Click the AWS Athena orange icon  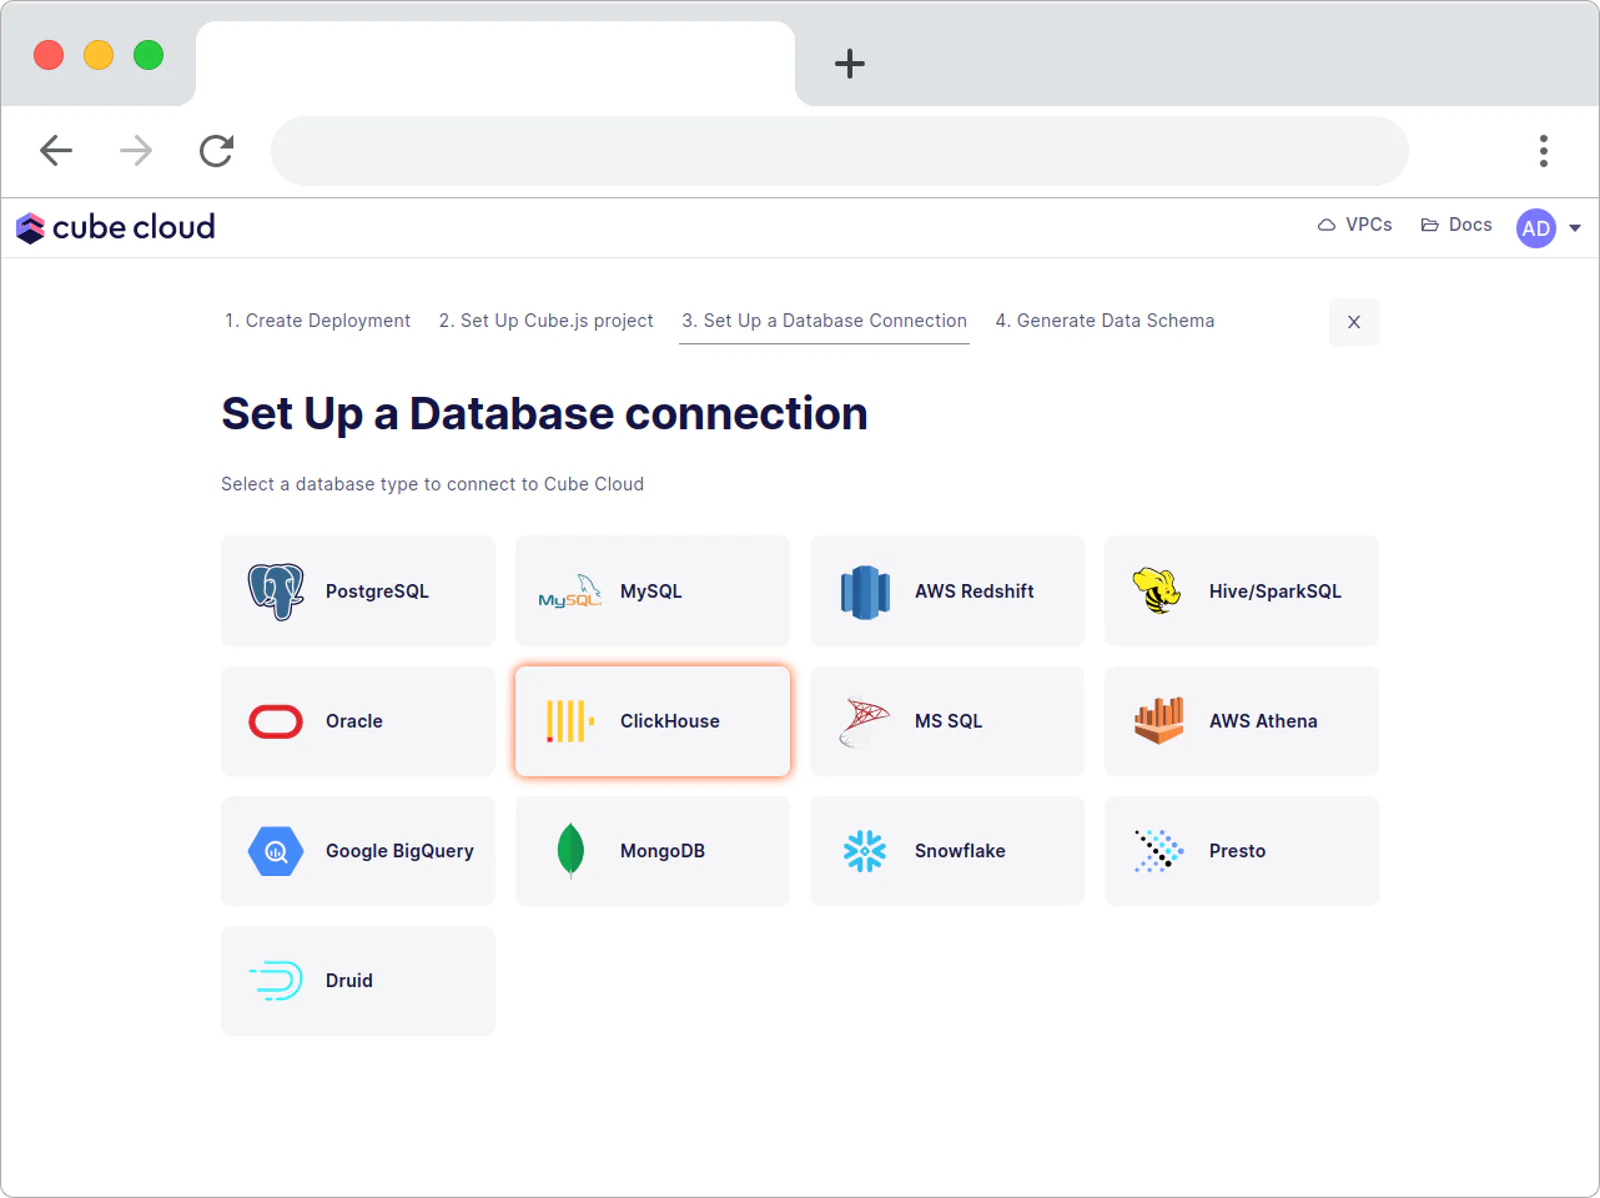click(x=1159, y=721)
